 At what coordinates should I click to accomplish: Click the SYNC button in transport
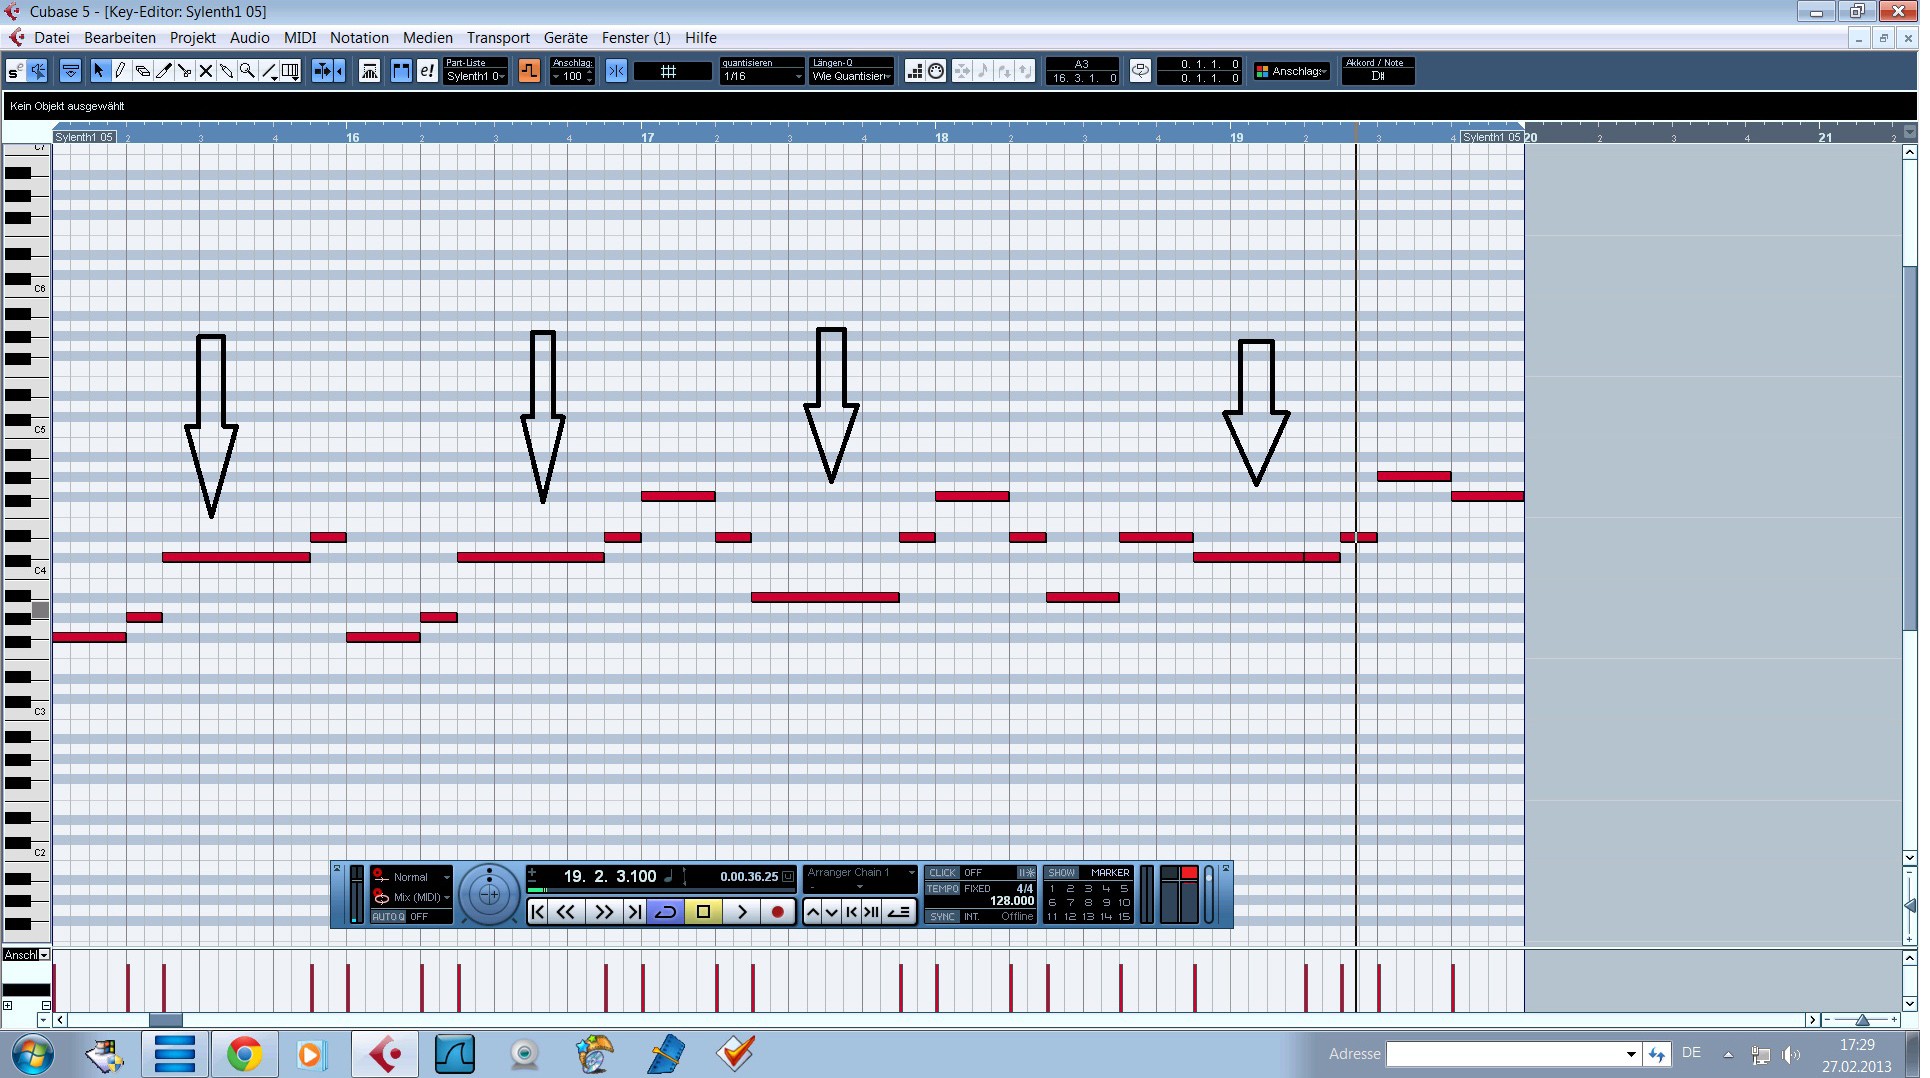pyautogui.click(x=942, y=916)
